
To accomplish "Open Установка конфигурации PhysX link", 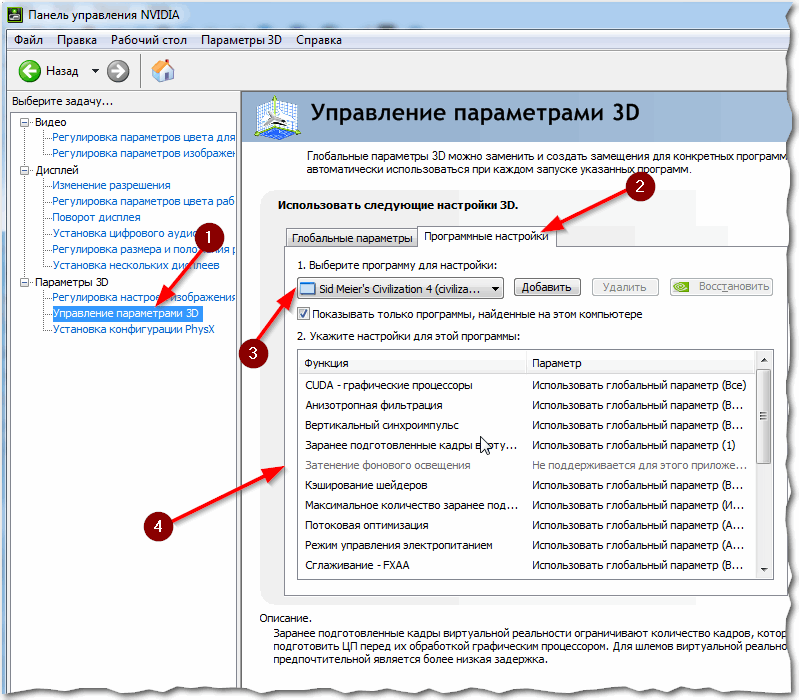I will (x=134, y=329).
